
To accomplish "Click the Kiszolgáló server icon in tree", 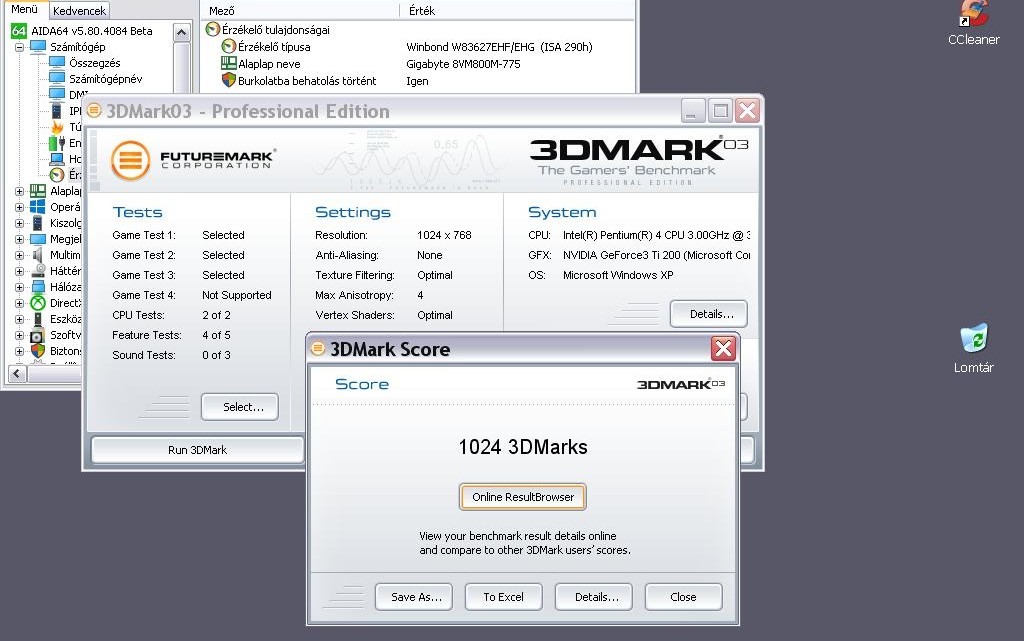I will [38, 223].
